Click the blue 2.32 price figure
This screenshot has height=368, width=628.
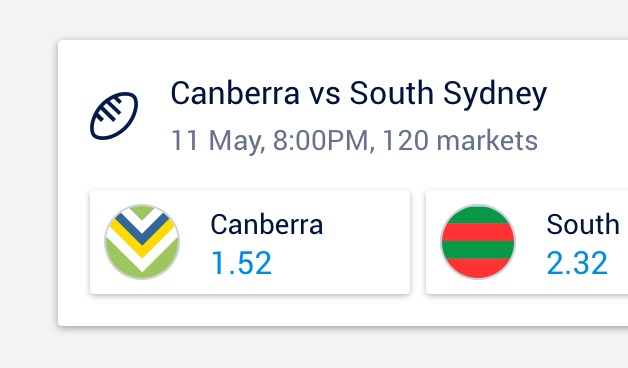click(x=577, y=263)
